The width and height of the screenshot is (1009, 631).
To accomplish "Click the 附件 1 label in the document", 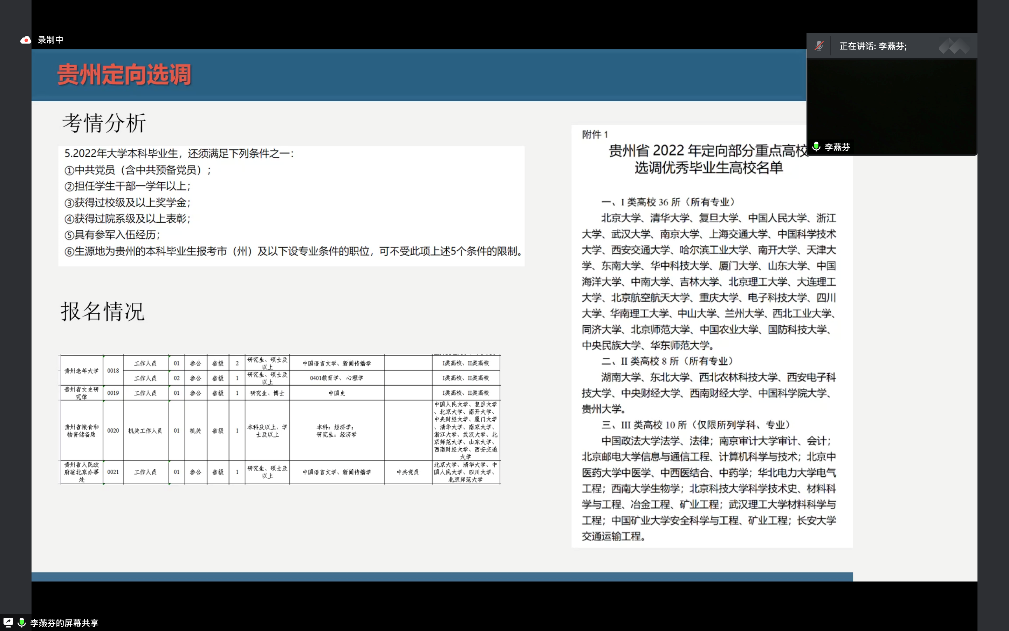I will click(x=595, y=134).
